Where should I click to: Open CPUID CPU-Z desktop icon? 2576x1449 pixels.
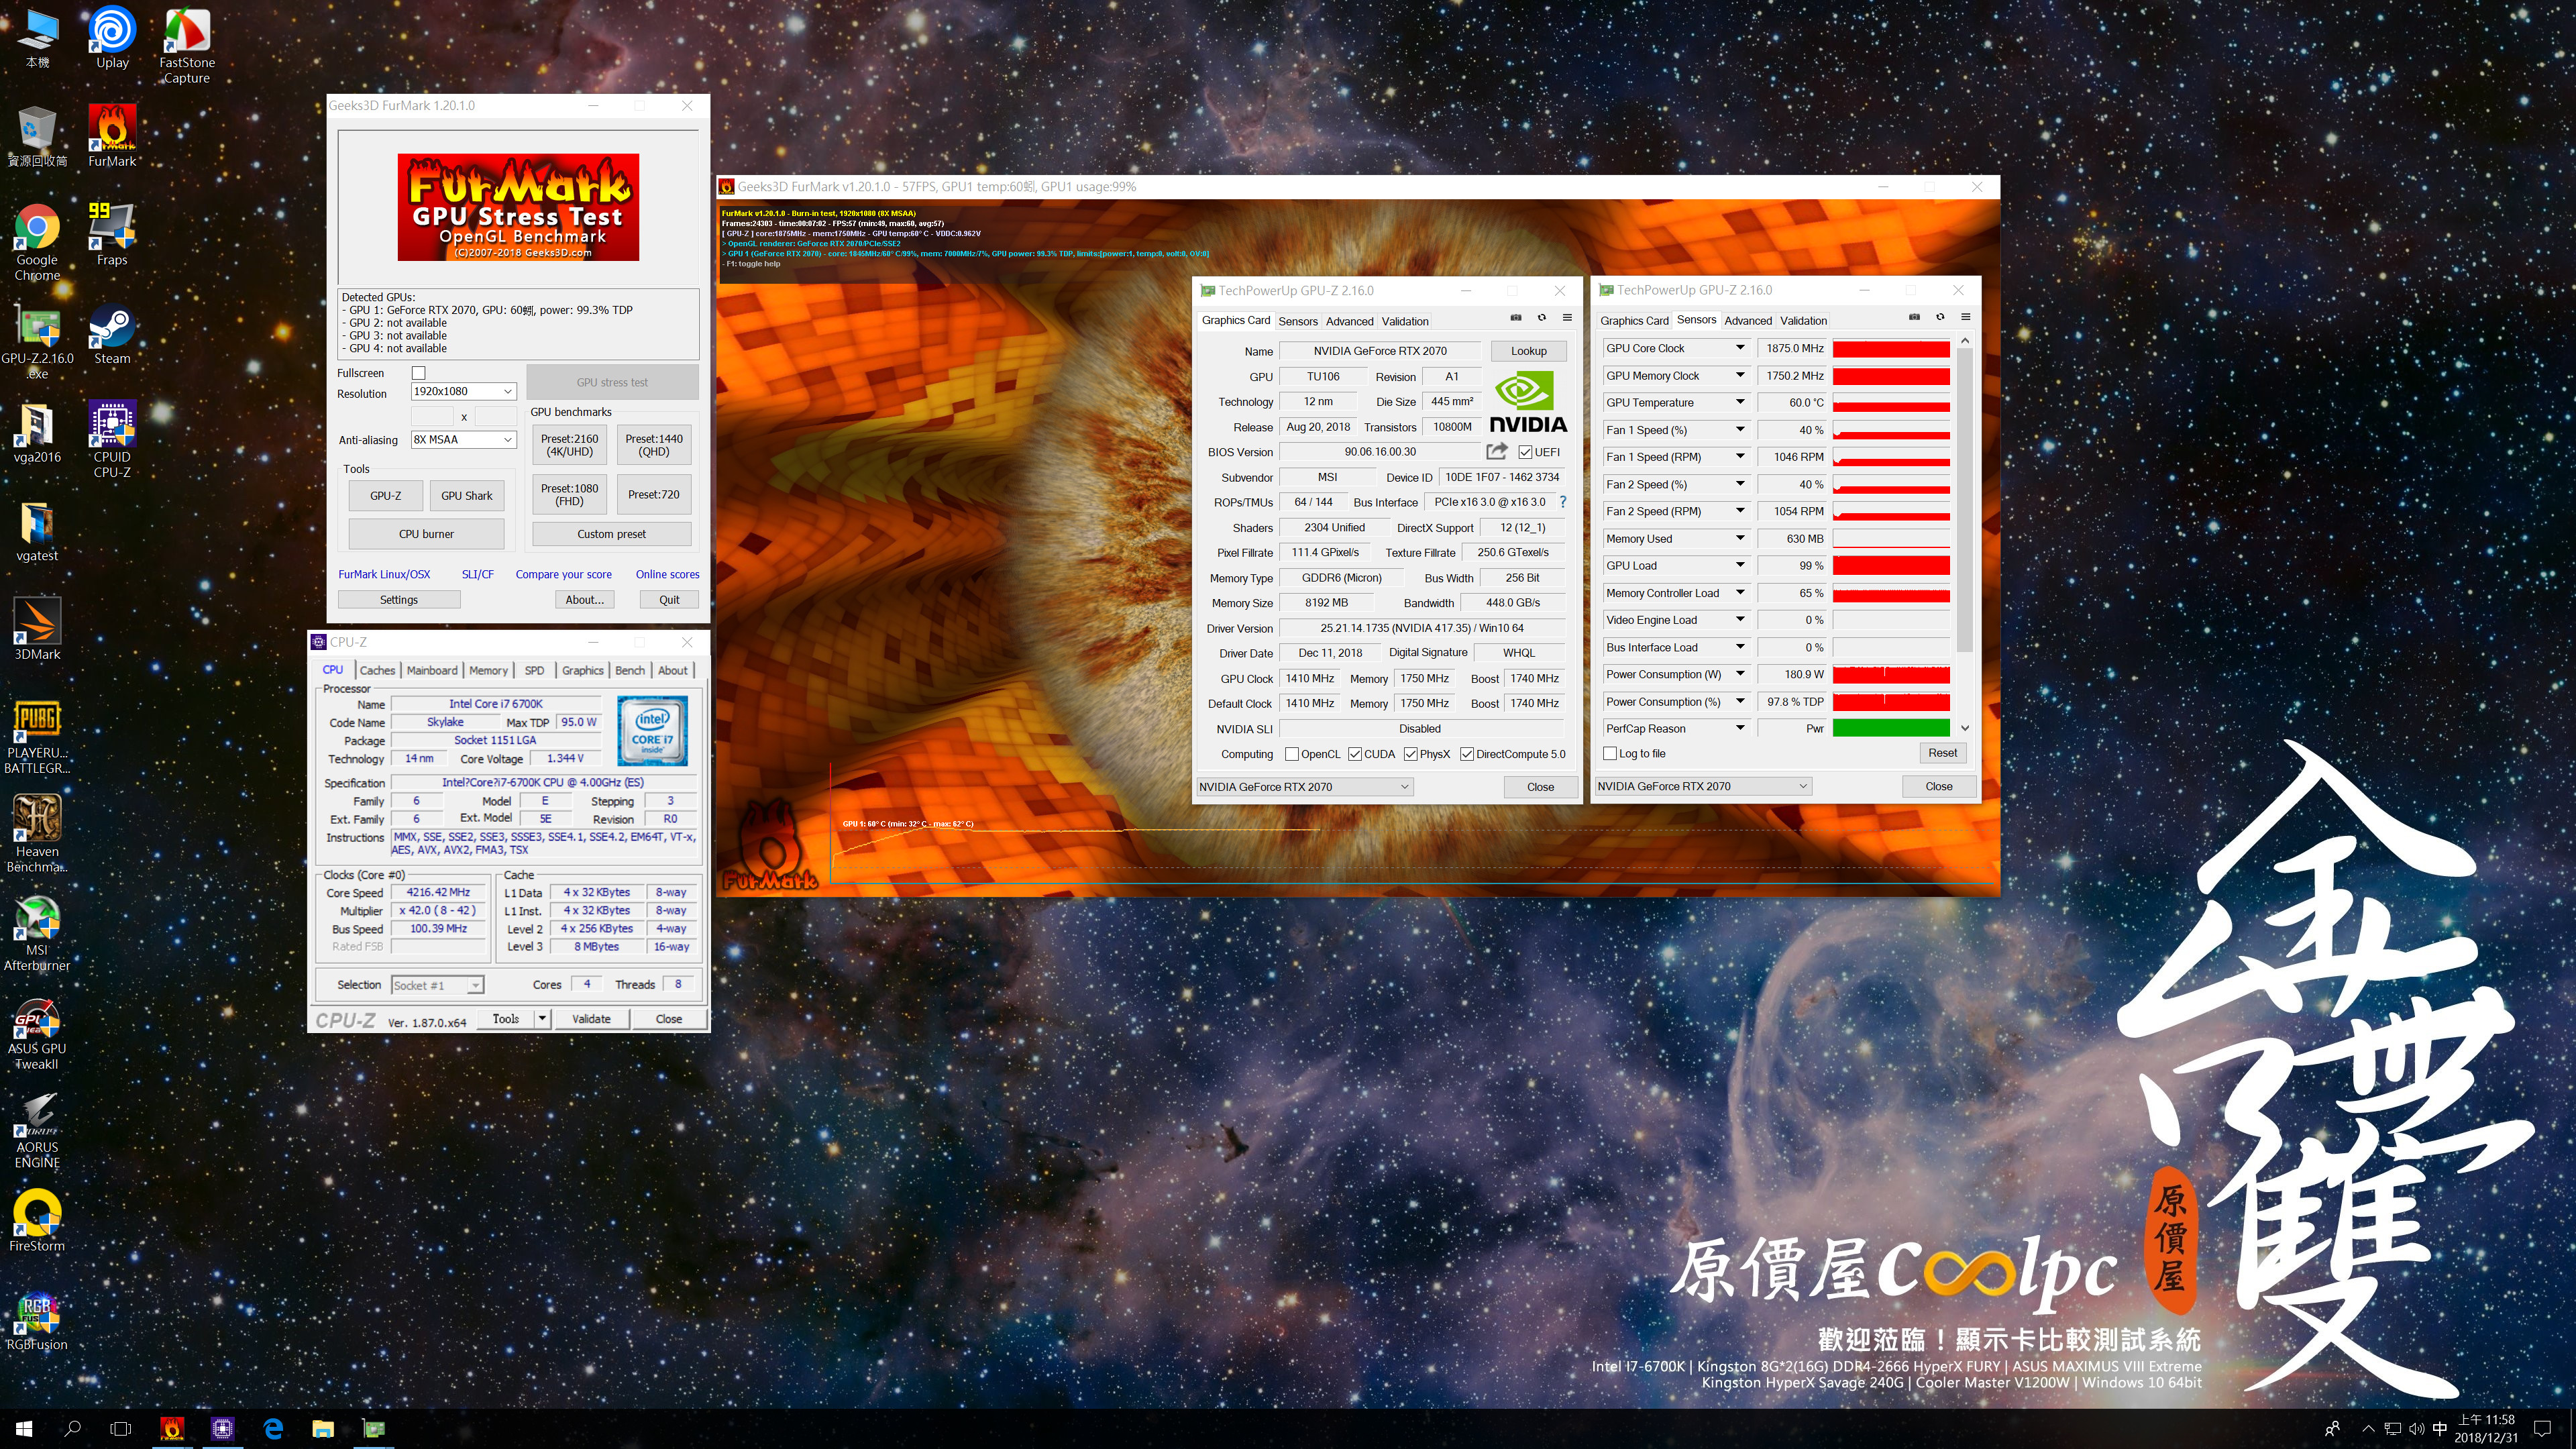(x=112, y=440)
